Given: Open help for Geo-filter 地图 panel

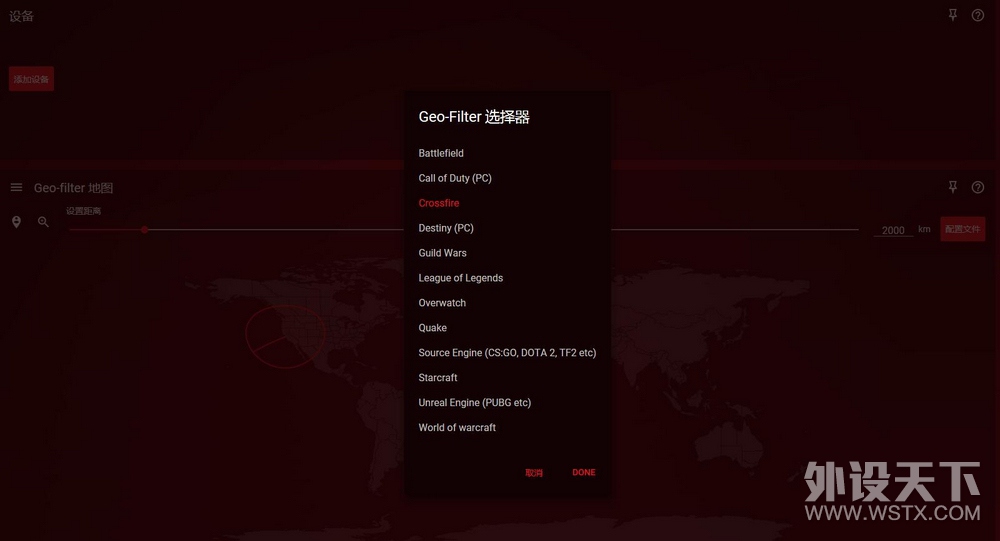Looking at the screenshot, I should (x=978, y=187).
